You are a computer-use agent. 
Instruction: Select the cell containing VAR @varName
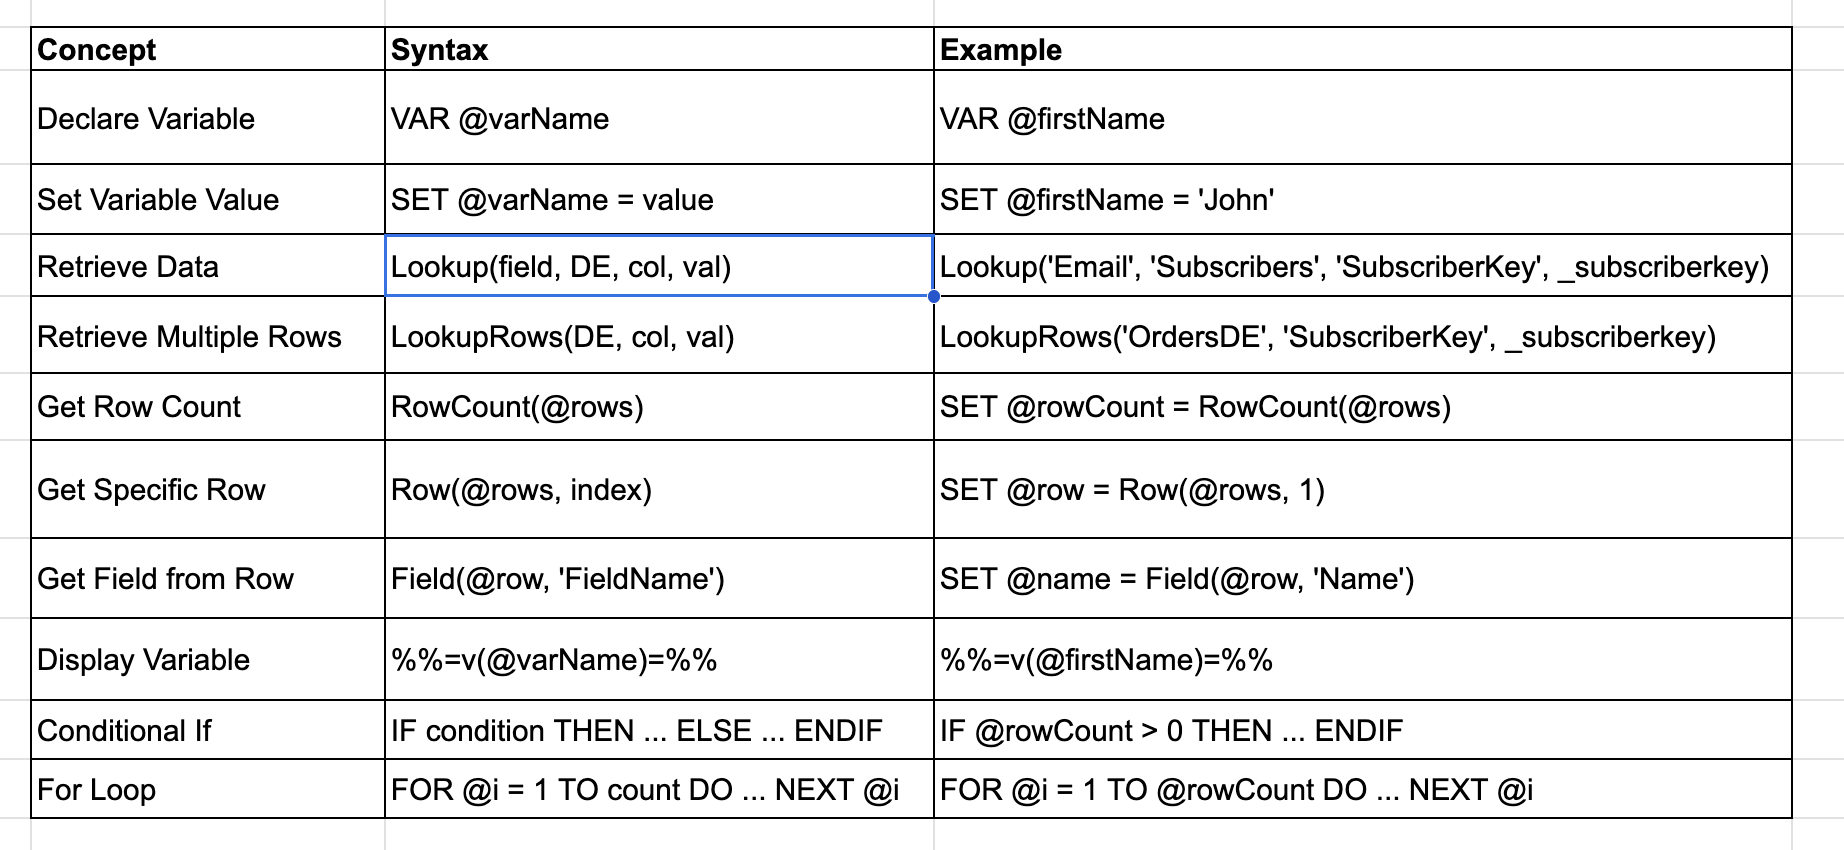(659, 118)
